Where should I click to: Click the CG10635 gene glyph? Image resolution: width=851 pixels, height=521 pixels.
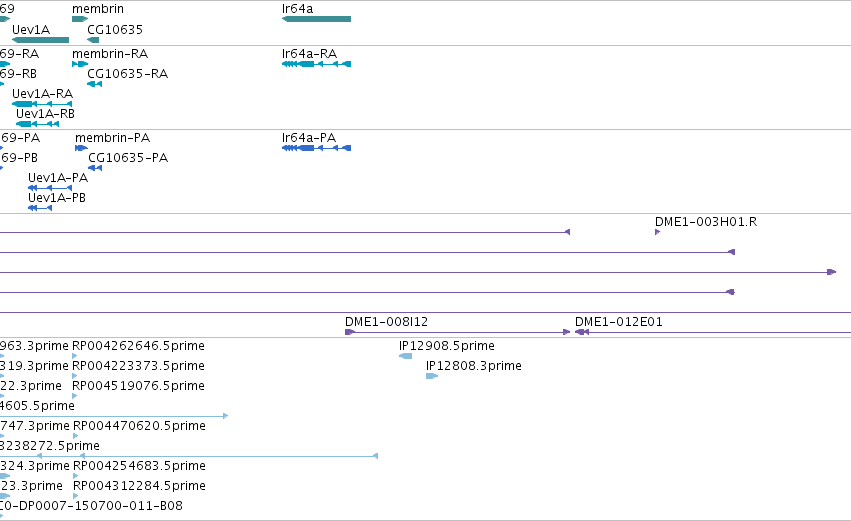click(93, 40)
